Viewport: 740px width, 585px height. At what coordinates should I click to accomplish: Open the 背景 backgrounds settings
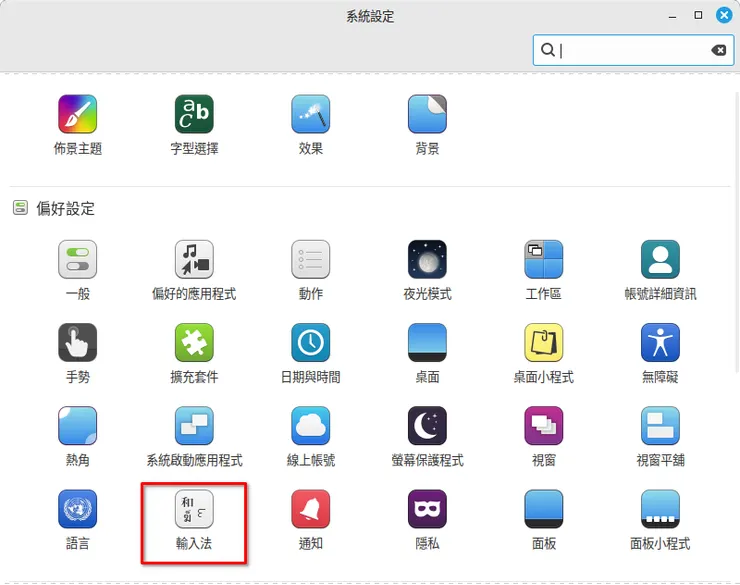pyautogui.click(x=427, y=125)
